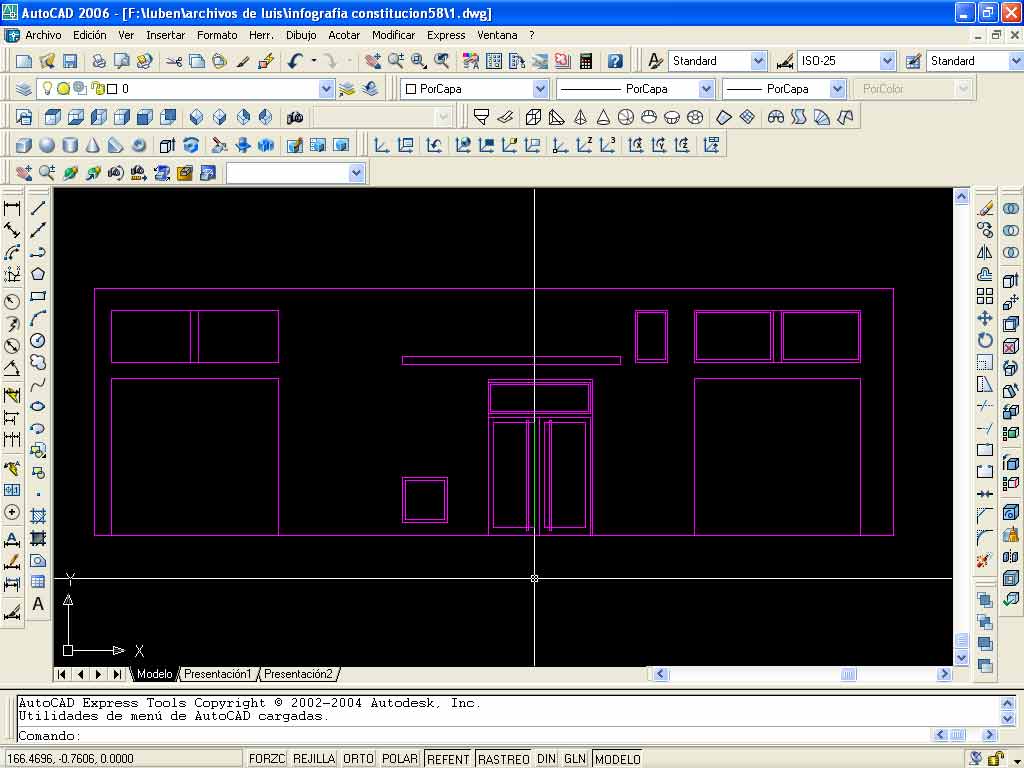Click the Comando command line input
Image resolution: width=1024 pixels, height=768 pixels.
pyautogui.click(x=475, y=736)
